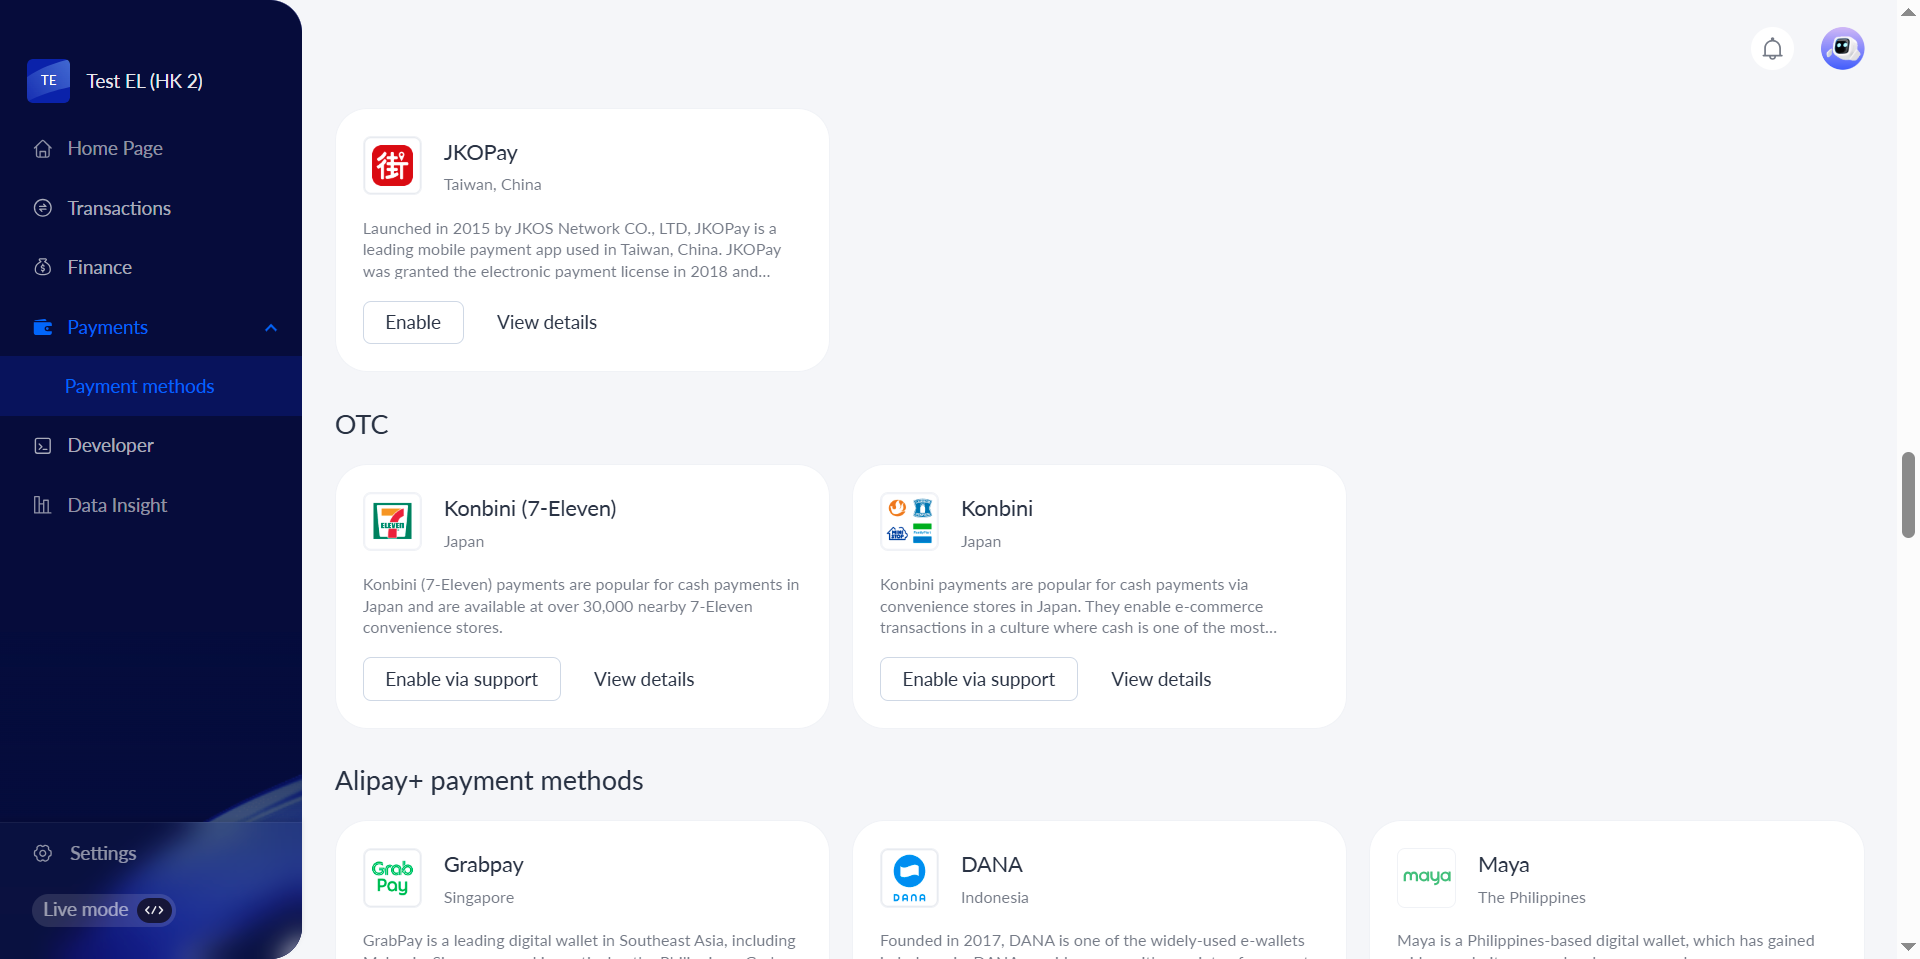
Task: Toggle the Live mode switch
Action: point(154,910)
